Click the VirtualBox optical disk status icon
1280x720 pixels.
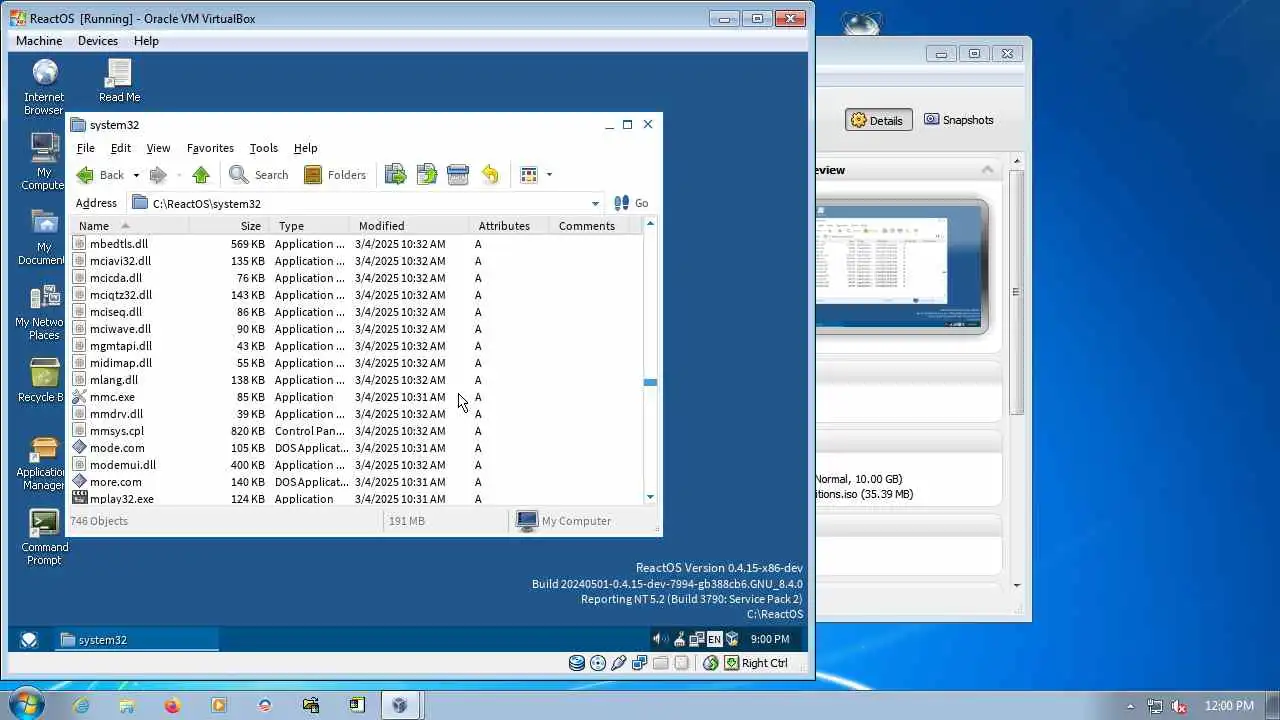pyautogui.click(x=598, y=663)
